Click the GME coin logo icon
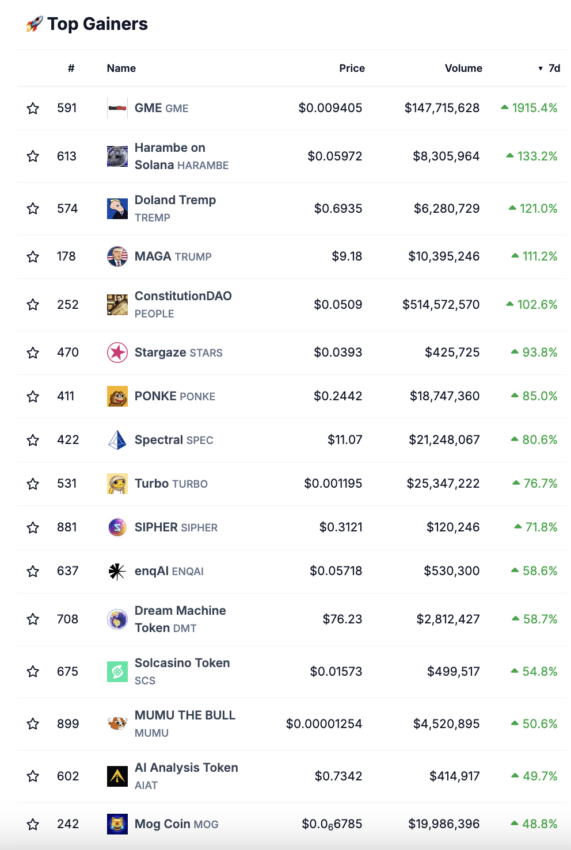571x850 pixels. point(117,108)
